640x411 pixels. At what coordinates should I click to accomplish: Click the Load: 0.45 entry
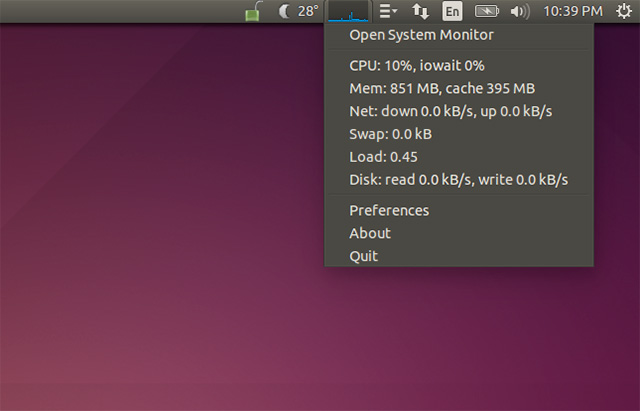[x=384, y=157]
